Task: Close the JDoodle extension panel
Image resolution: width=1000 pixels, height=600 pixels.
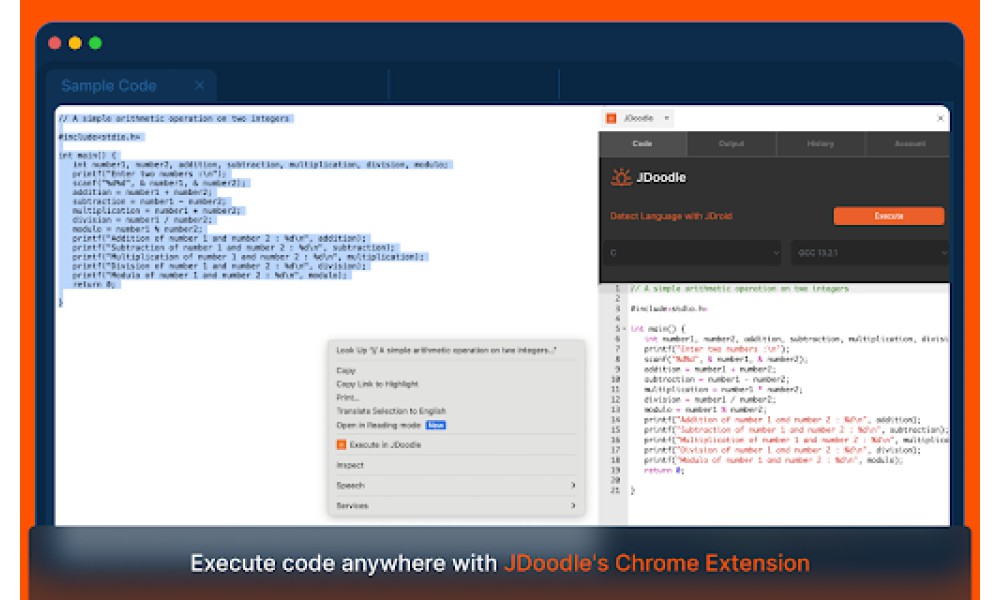Action: click(x=940, y=118)
